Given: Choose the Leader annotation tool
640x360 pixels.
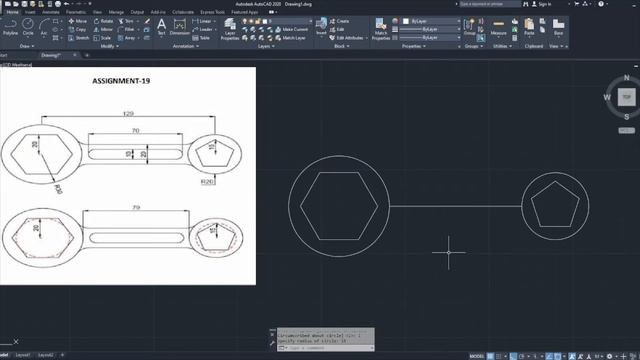Looking at the screenshot, I should [203, 29].
